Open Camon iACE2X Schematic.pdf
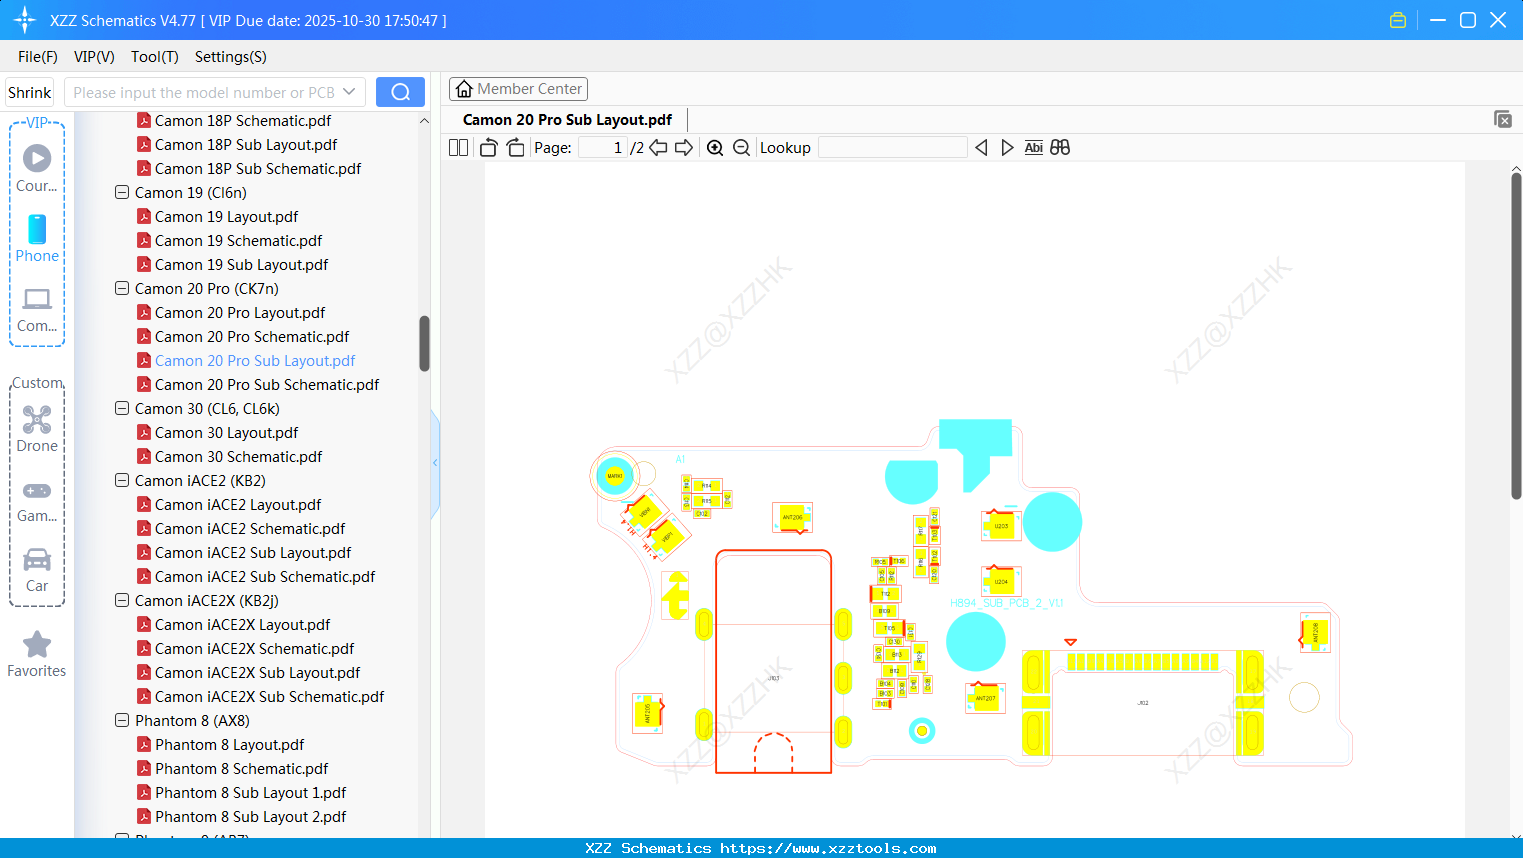This screenshot has height=858, width=1523. [x=254, y=648]
